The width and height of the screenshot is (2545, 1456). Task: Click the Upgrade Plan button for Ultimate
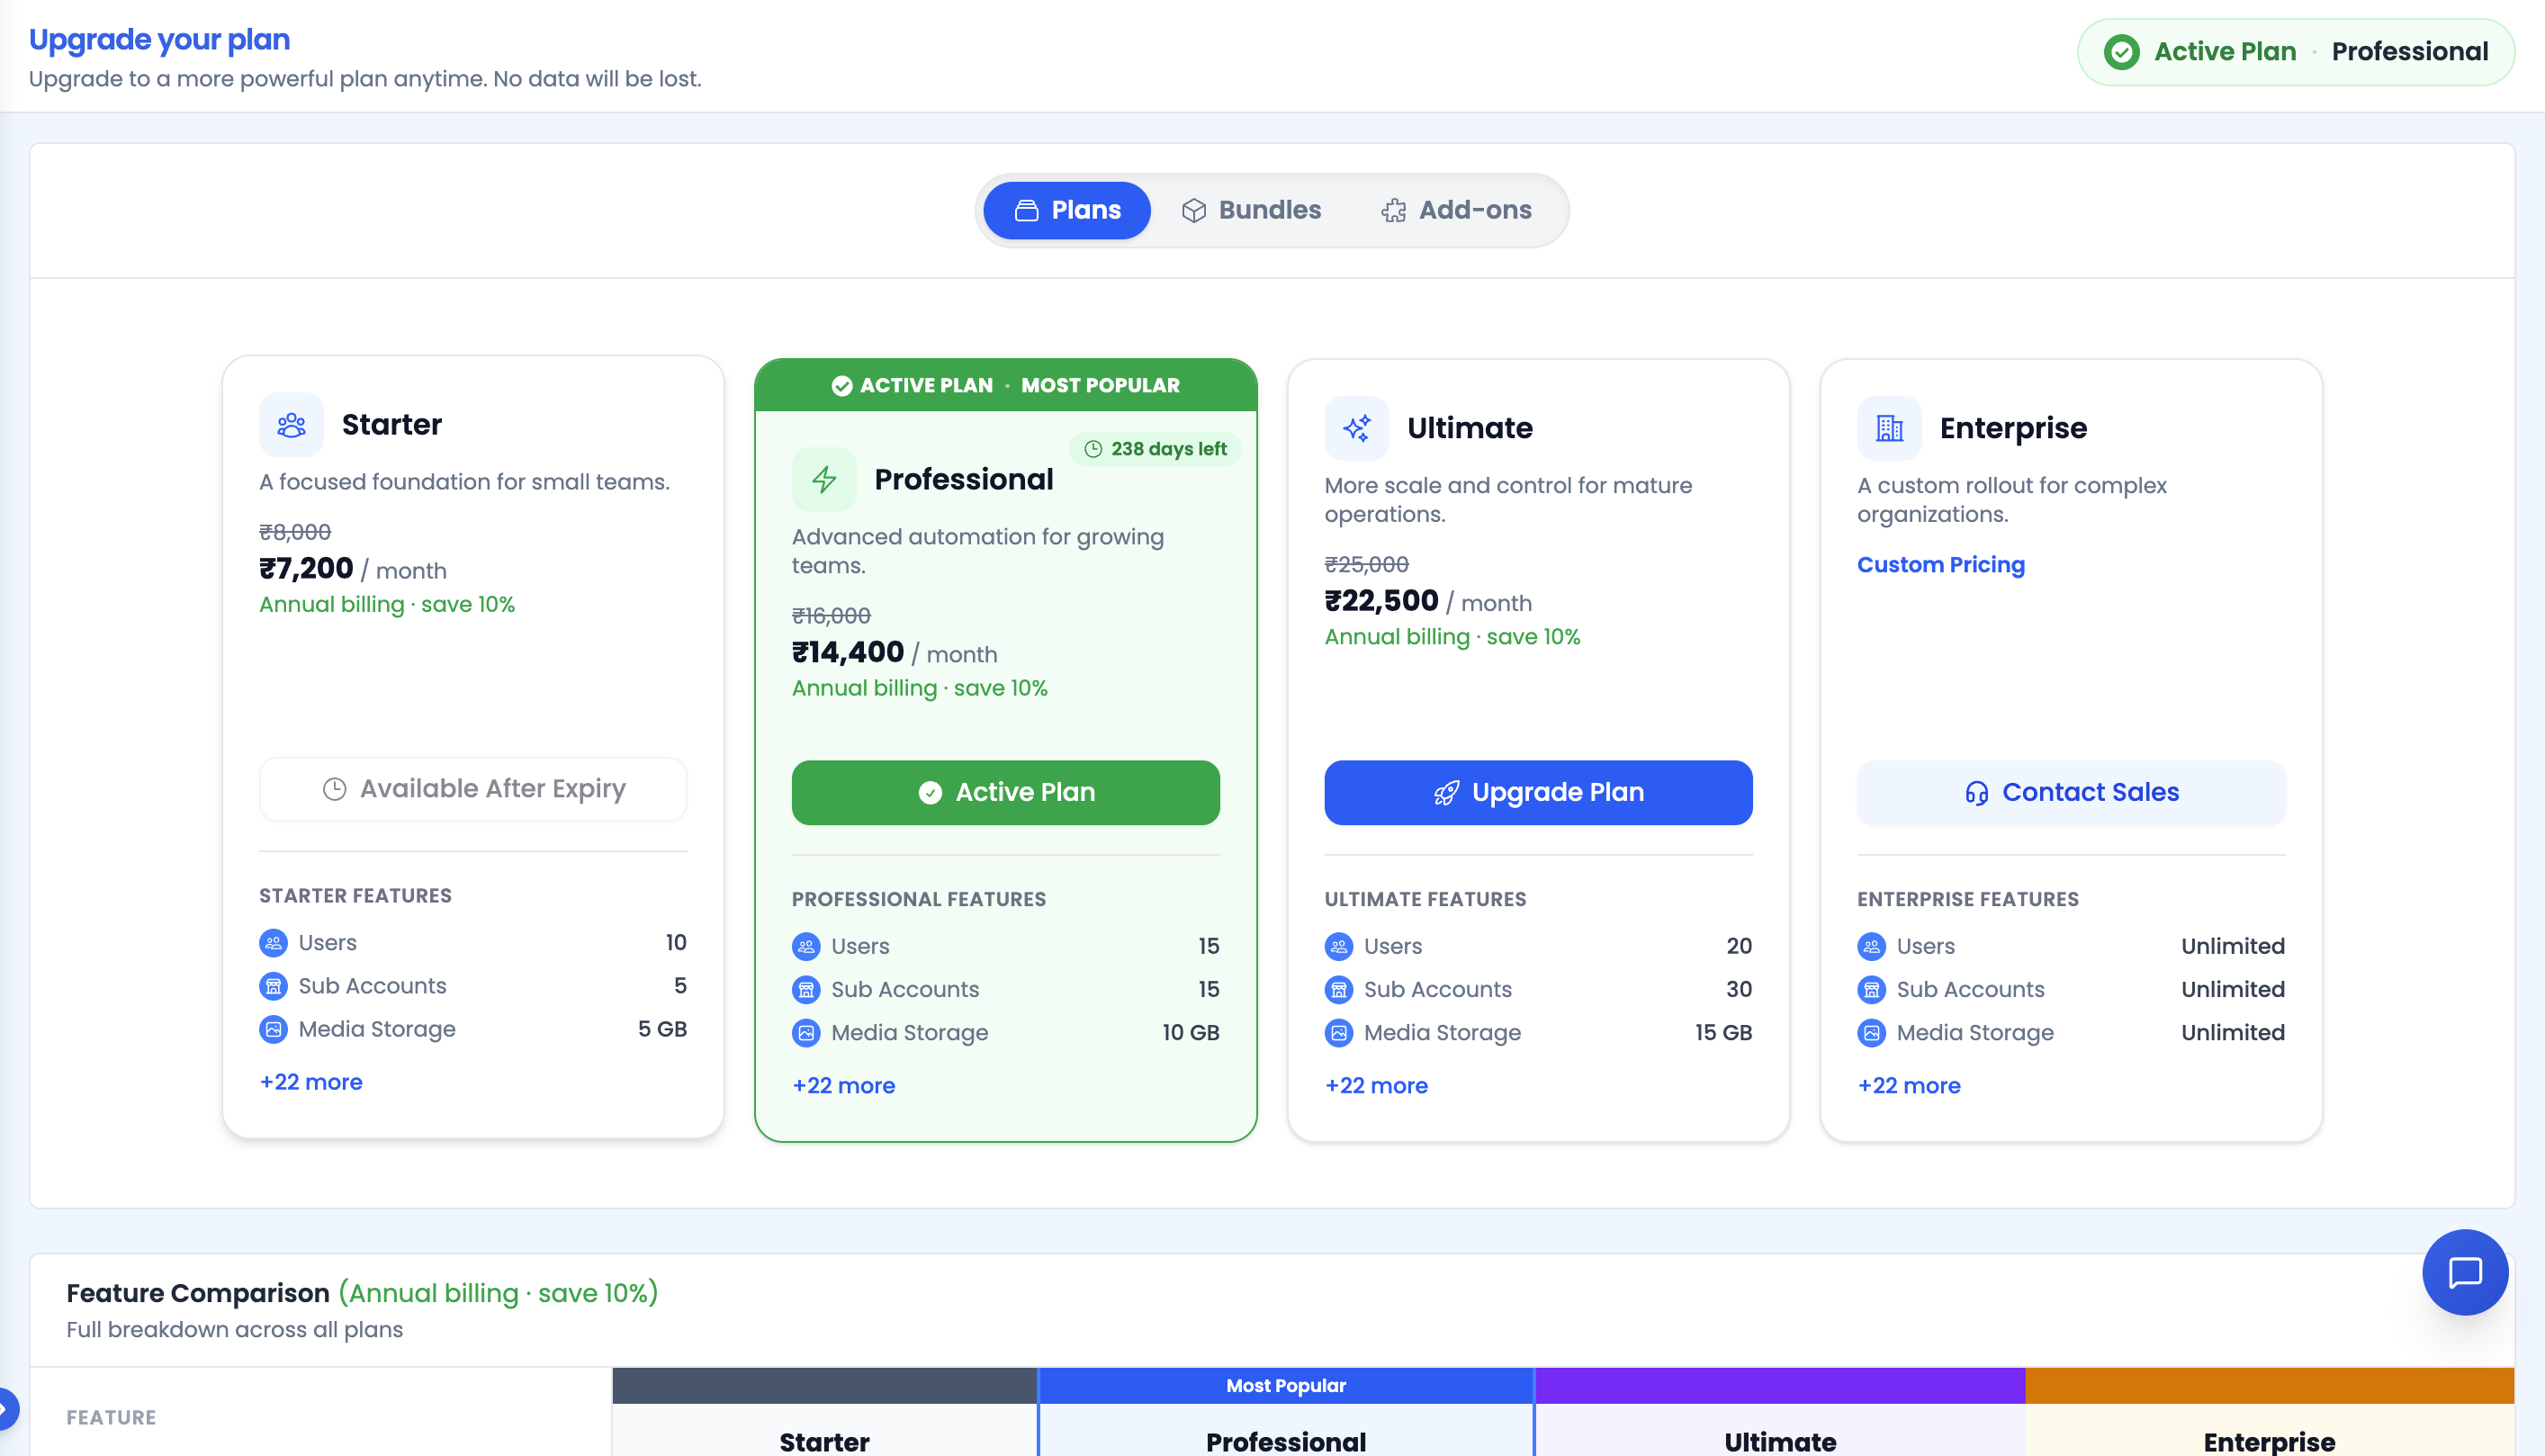(1538, 793)
